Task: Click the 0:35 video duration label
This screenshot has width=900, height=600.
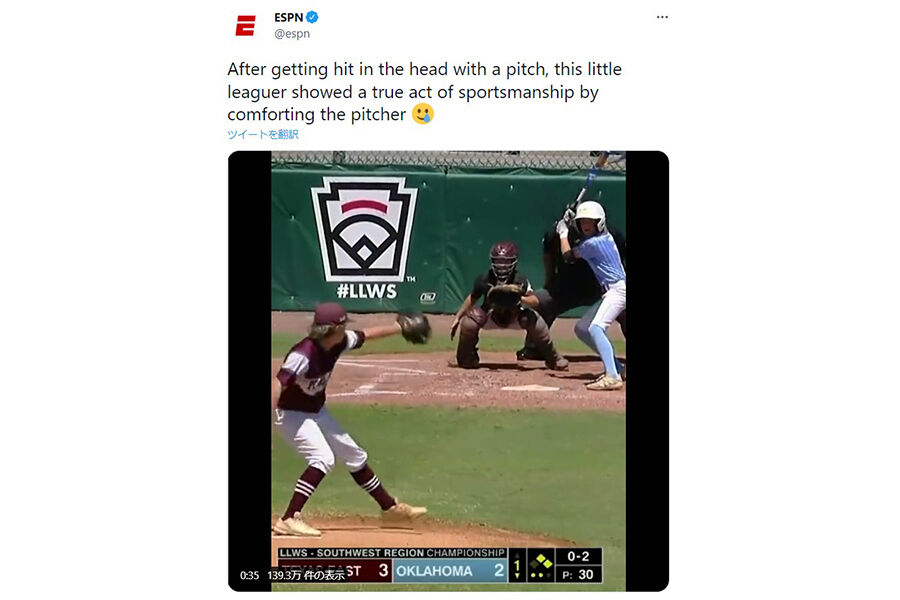Action: [249, 575]
